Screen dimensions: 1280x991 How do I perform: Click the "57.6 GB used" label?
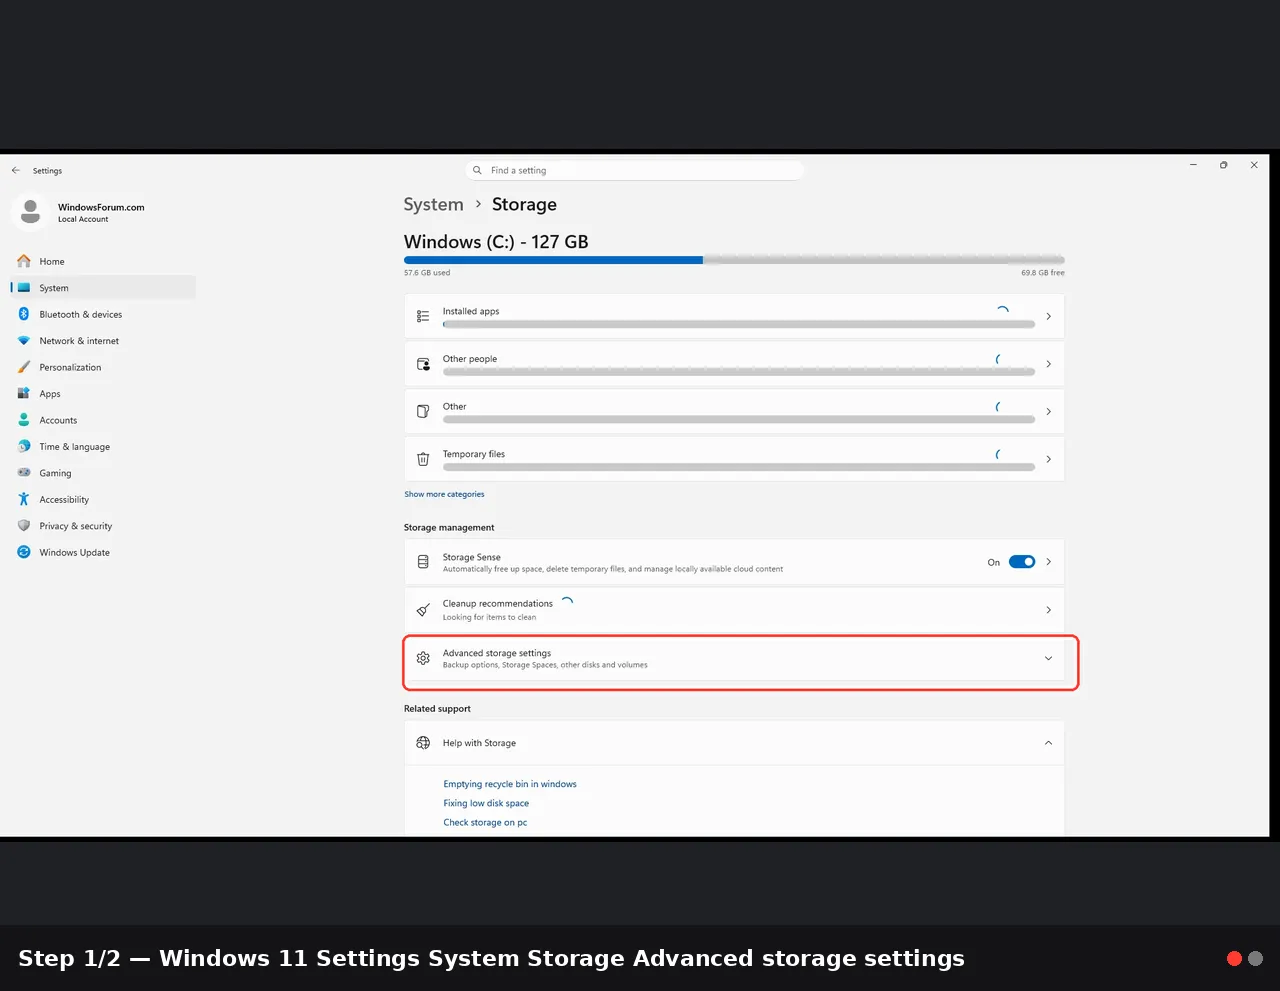click(427, 272)
